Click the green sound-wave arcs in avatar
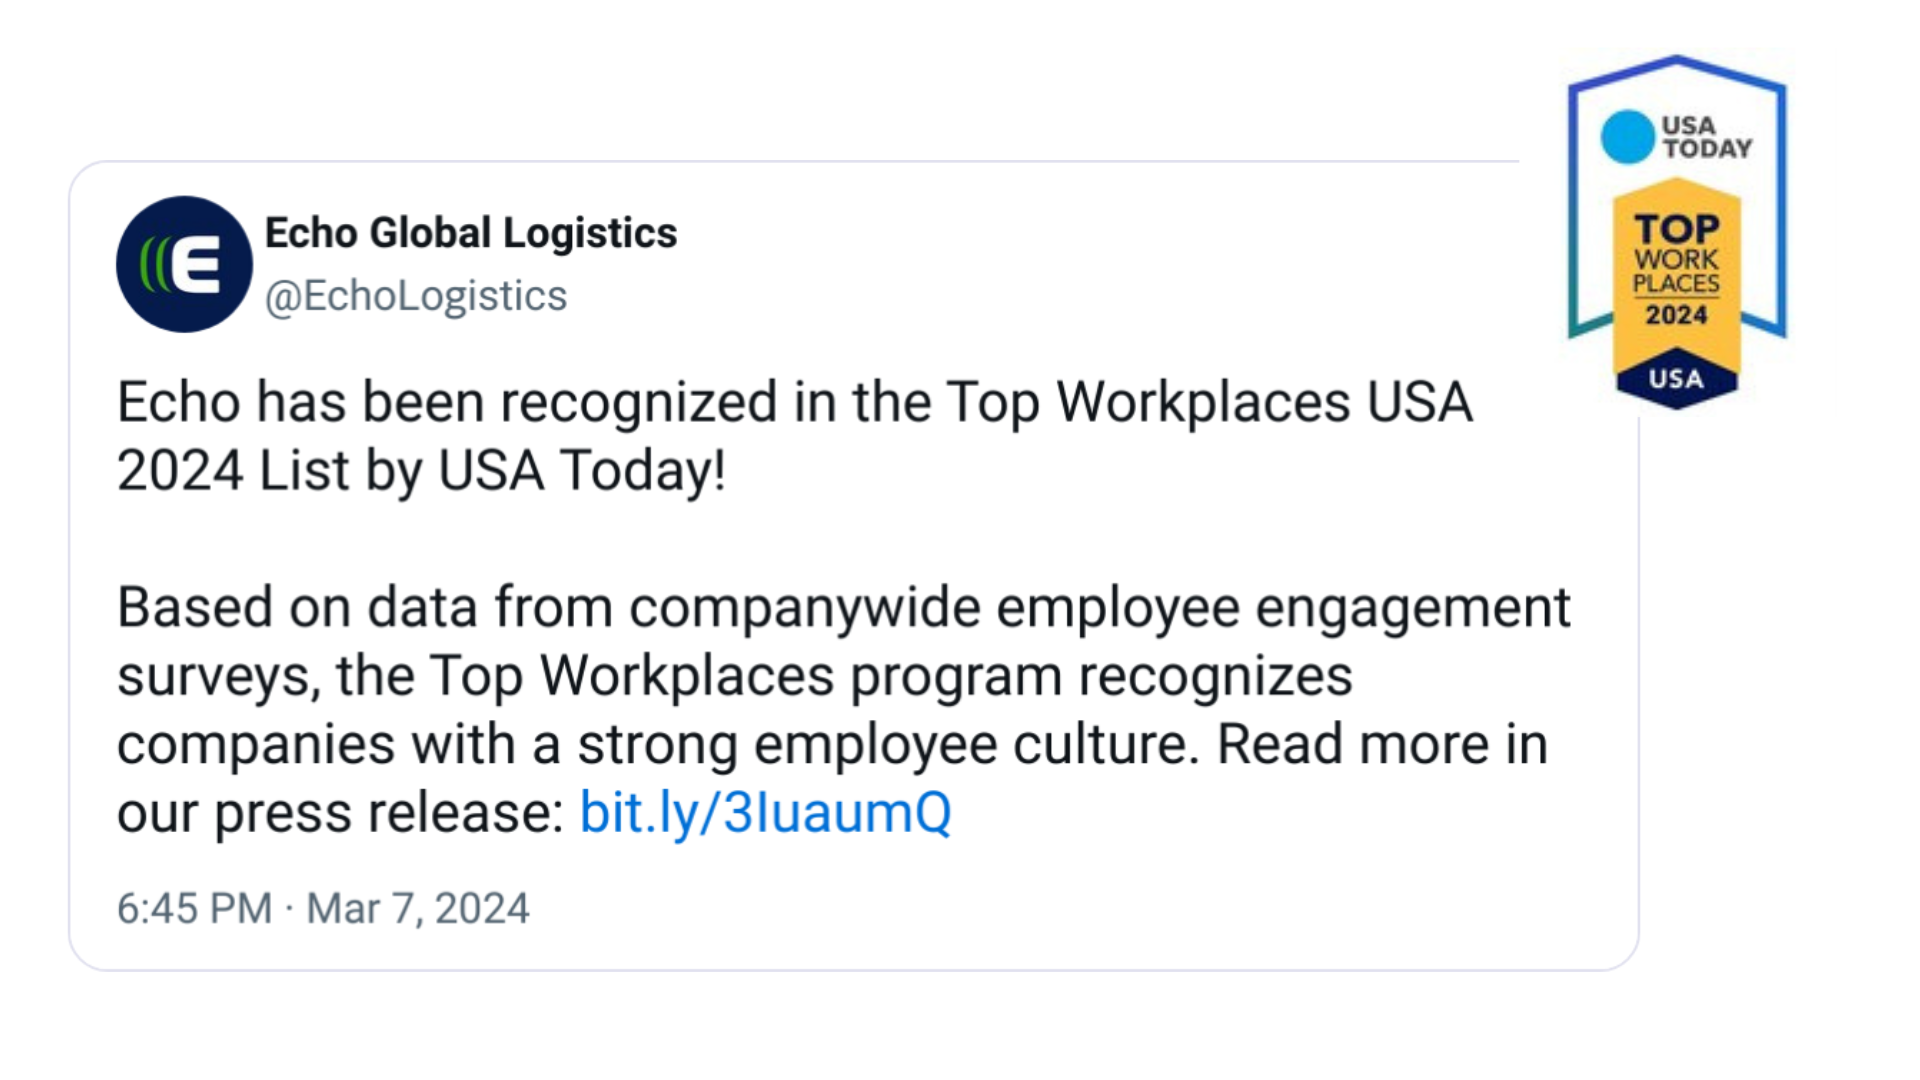 click(x=152, y=265)
